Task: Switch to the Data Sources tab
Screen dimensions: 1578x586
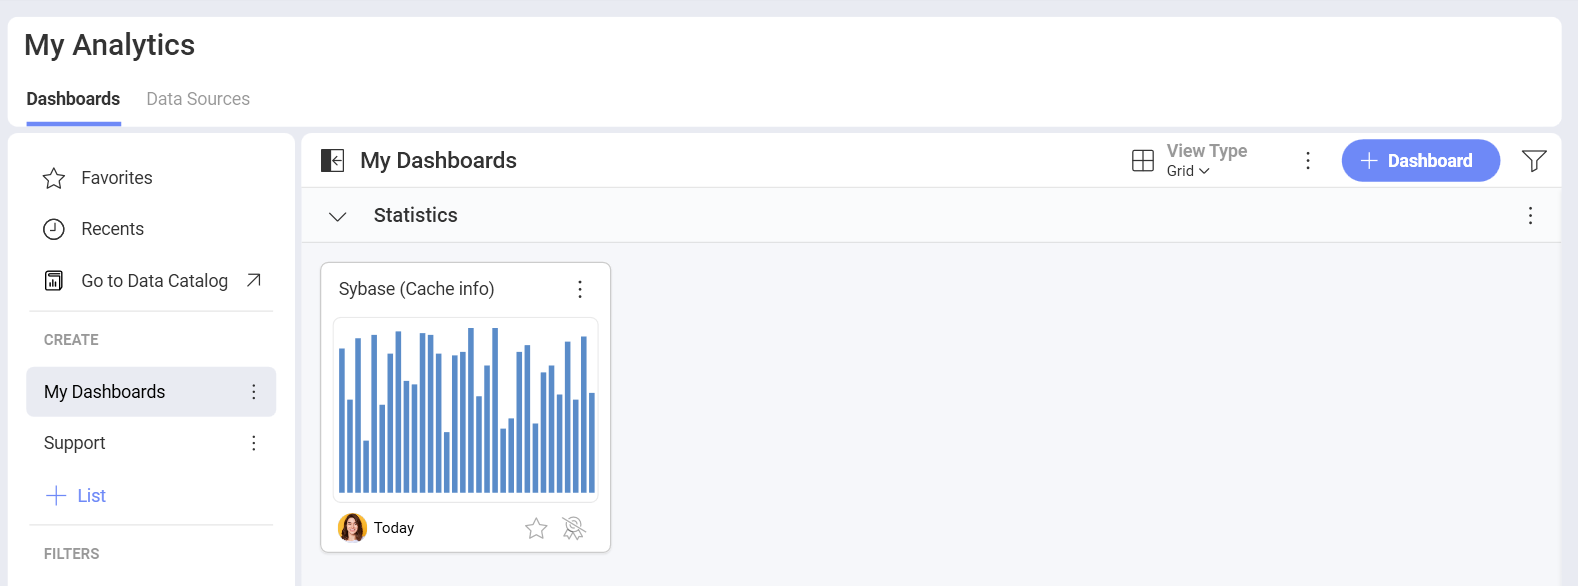Action: pos(197,98)
